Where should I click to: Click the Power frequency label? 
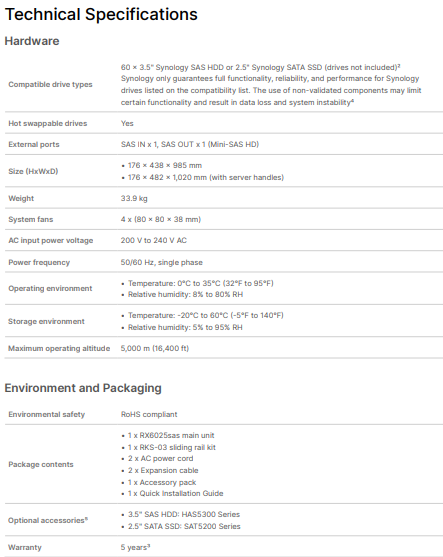point(39,262)
